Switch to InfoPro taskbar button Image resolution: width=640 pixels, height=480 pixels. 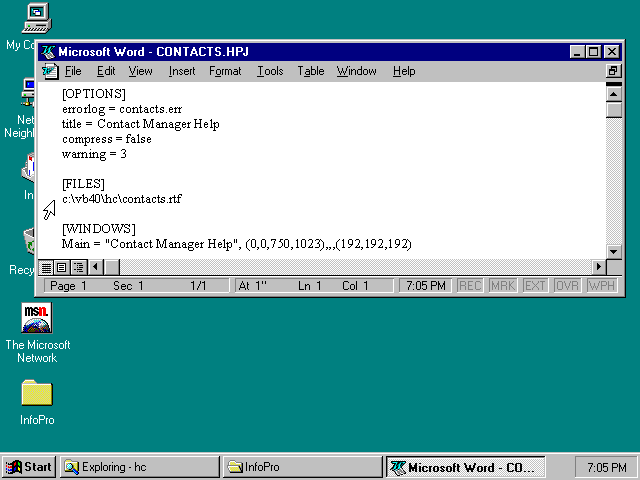point(301,467)
